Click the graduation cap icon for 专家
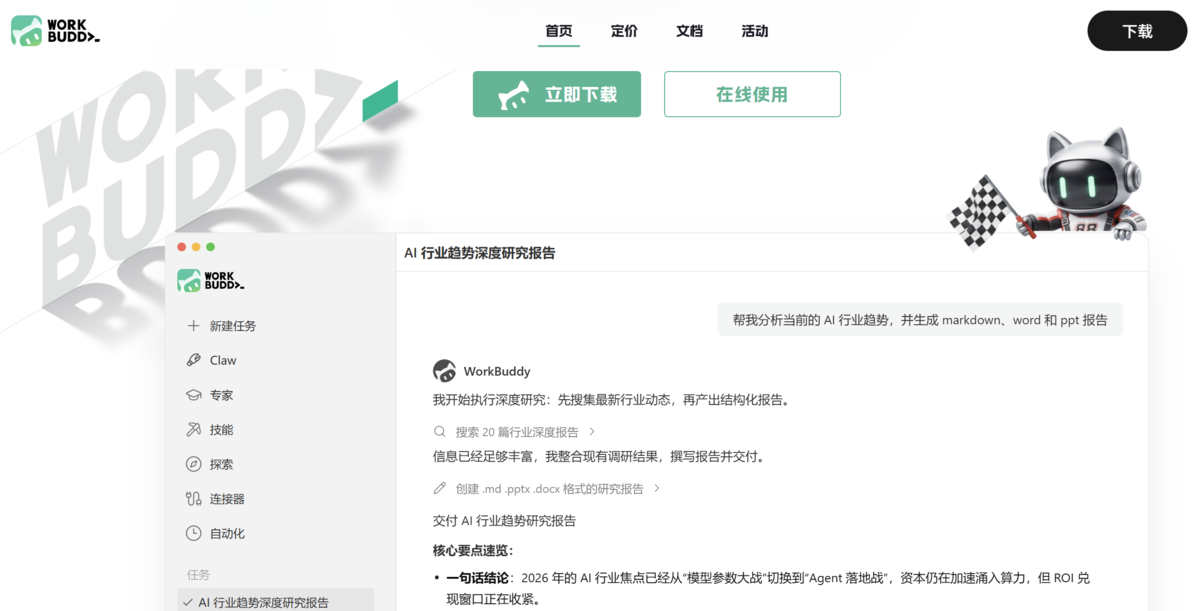Screen dimensions: 1200x611 click(193, 395)
